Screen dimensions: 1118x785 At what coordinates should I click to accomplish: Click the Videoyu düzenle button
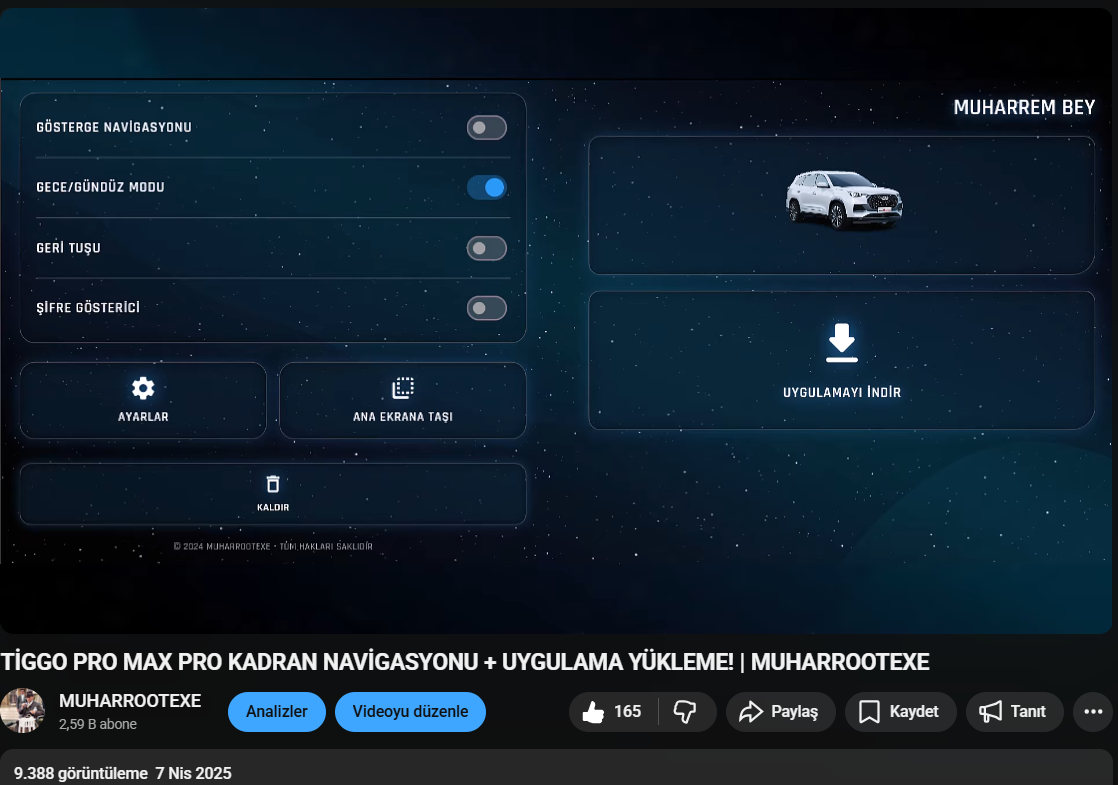[411, 712]
